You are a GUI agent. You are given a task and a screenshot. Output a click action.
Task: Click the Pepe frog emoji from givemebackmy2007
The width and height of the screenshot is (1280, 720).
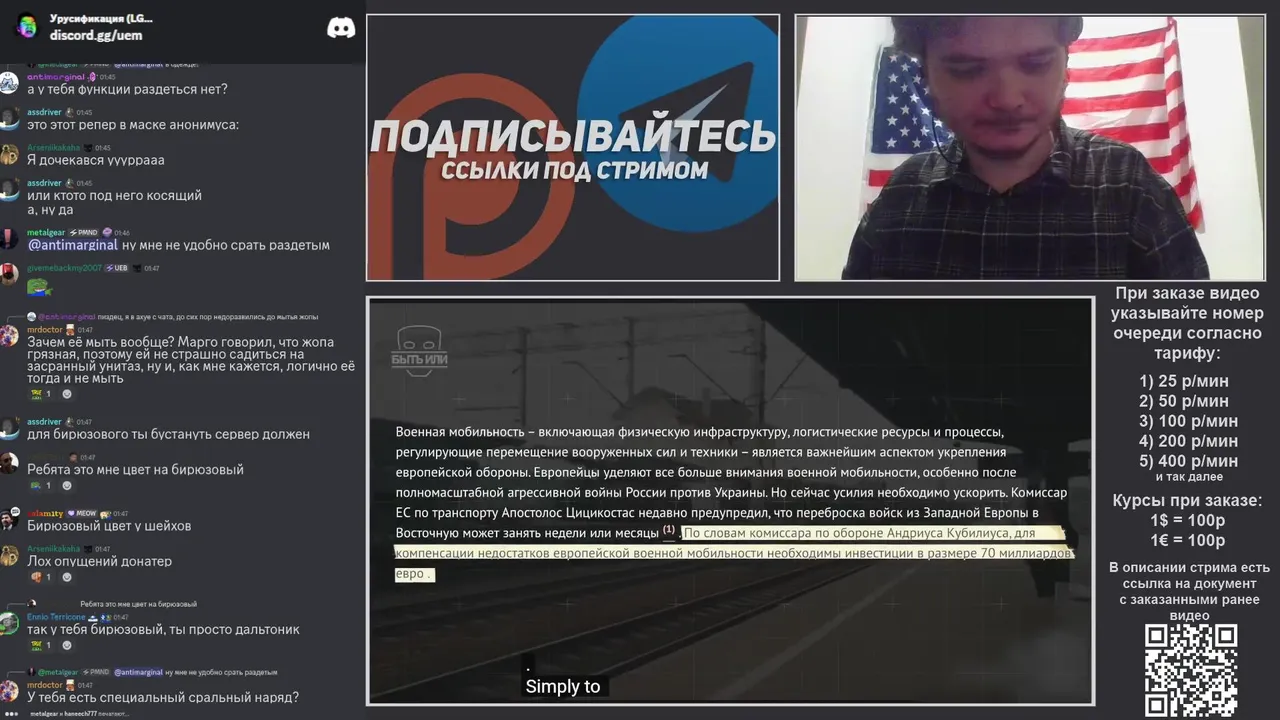tap(39, 288)
